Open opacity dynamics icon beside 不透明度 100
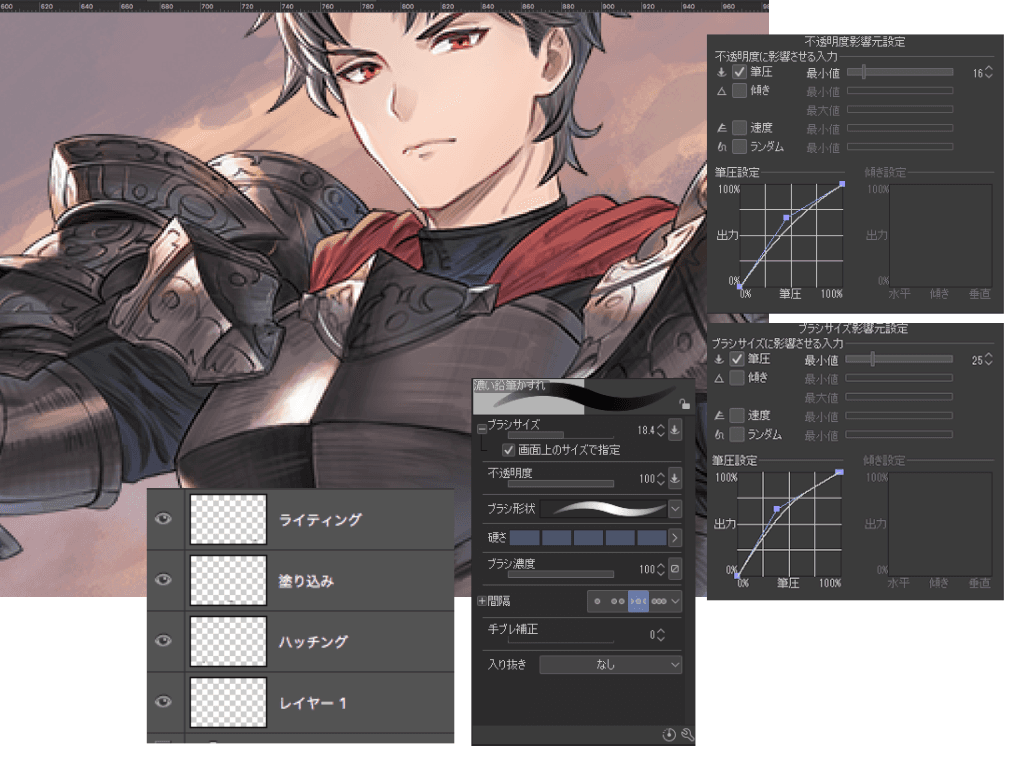The image size is (1024, 768). point(675,478)
